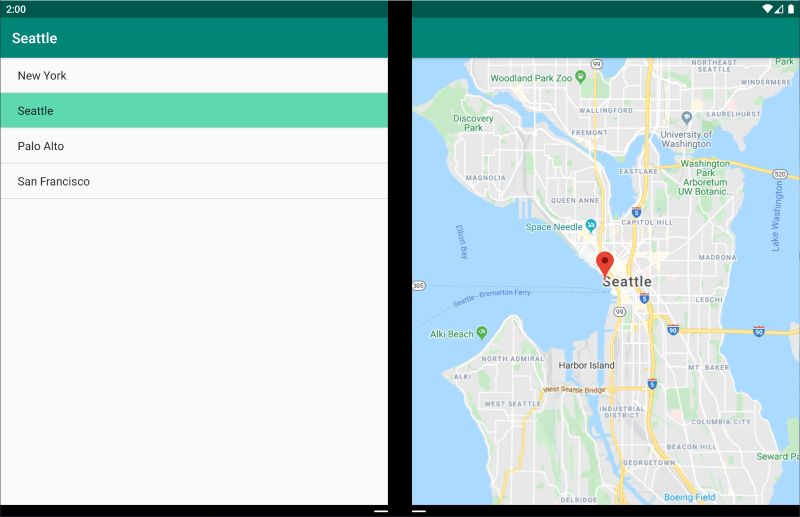
Task: Click the Harbor Island map label
Action: click(x=586, y=365)
